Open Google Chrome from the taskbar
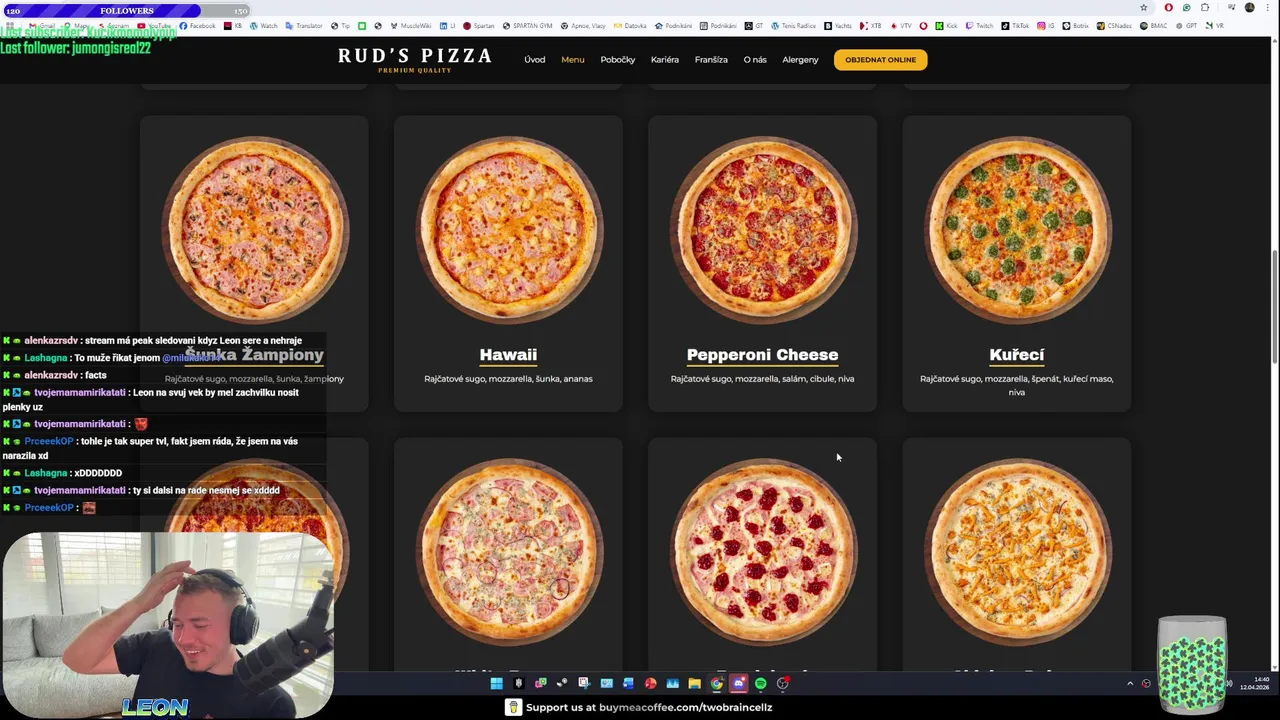This screenshot has height=720, width=1280. (717, 683)
